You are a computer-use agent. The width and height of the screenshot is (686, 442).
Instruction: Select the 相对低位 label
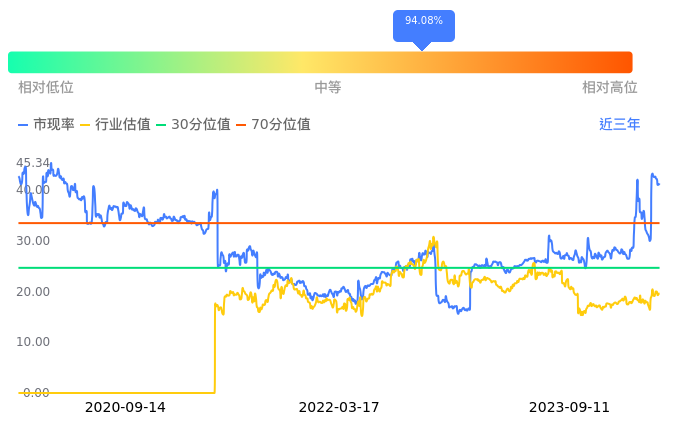46,88
